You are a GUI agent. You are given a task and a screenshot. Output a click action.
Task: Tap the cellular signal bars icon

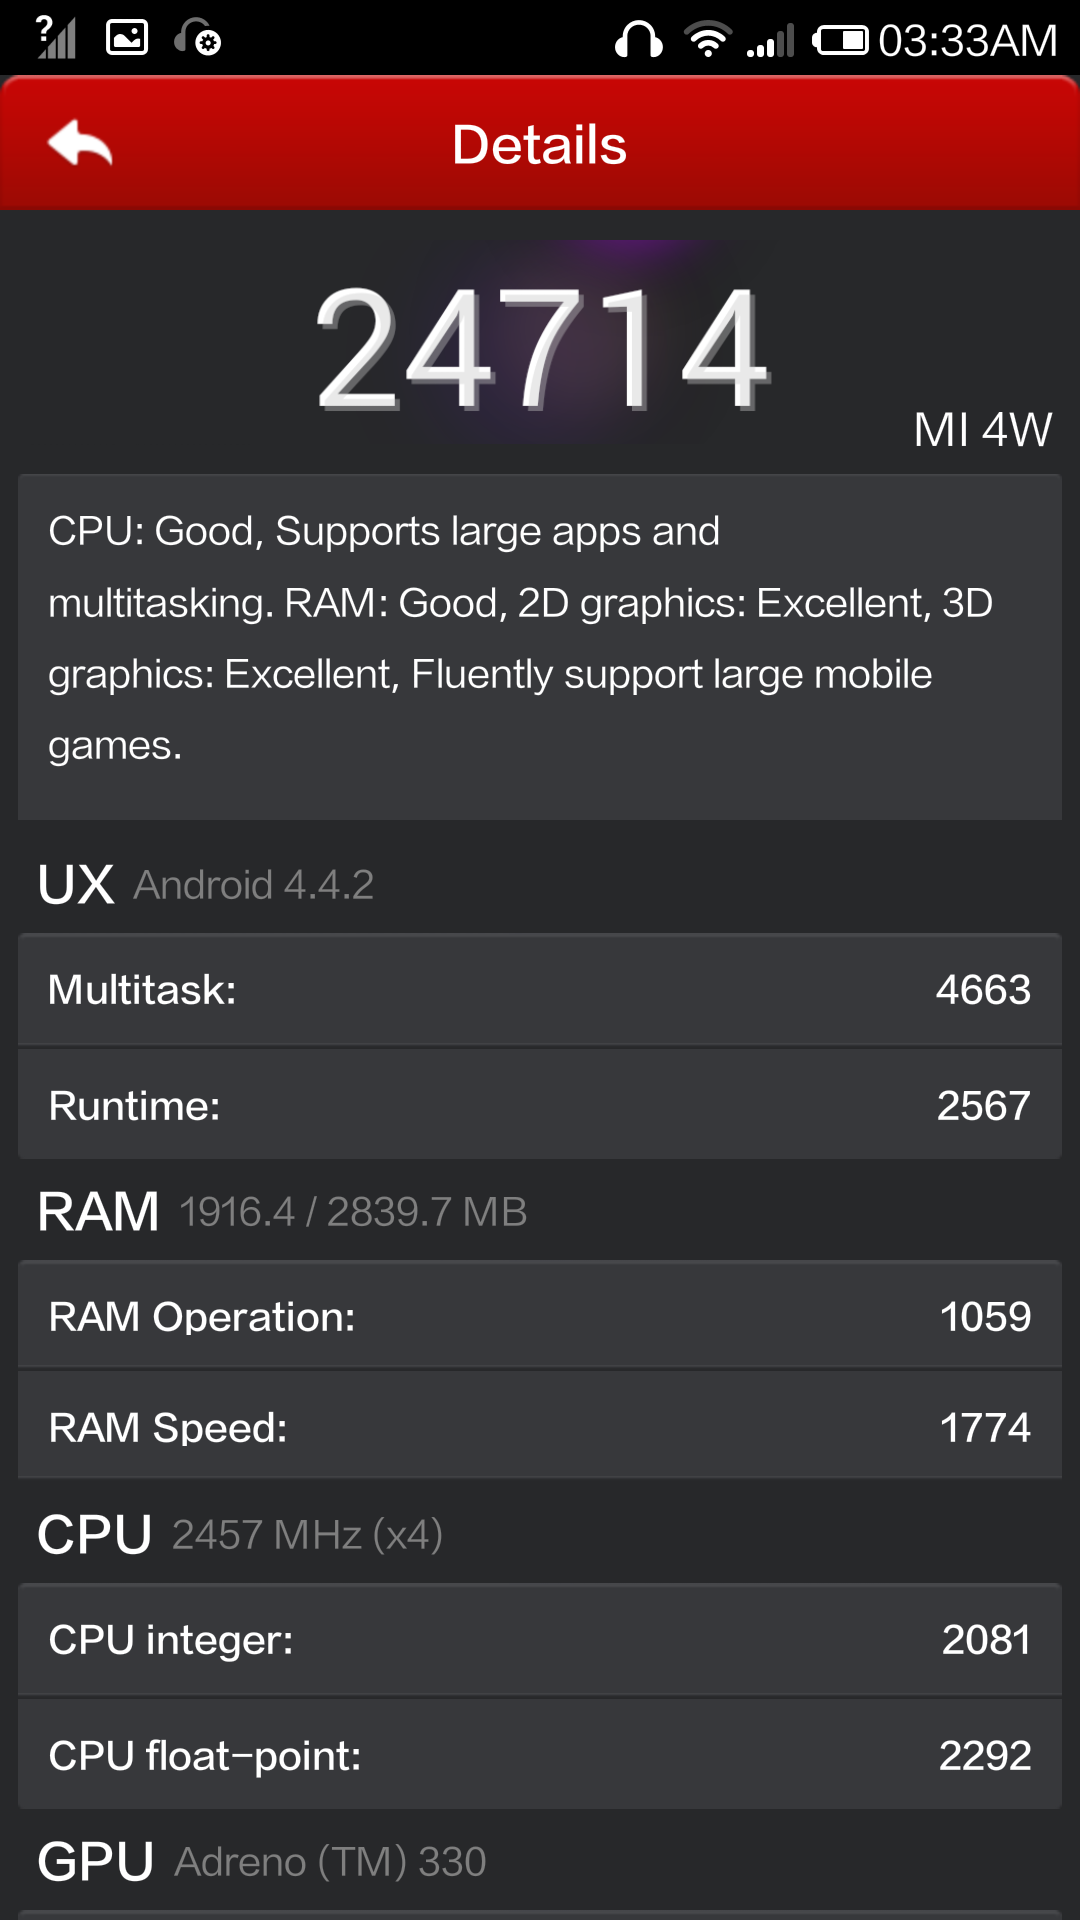[x=770, y=42]
